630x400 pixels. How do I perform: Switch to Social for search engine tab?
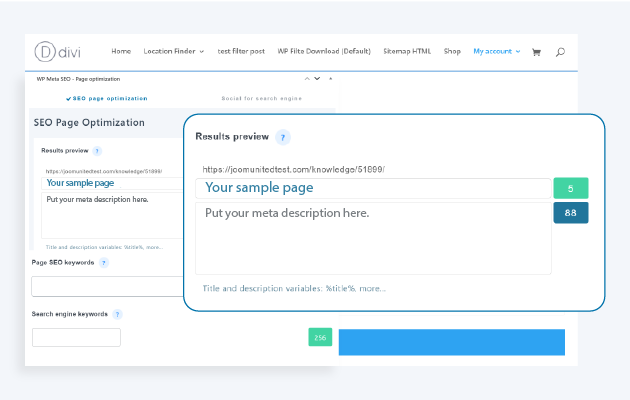pos(261,99)
